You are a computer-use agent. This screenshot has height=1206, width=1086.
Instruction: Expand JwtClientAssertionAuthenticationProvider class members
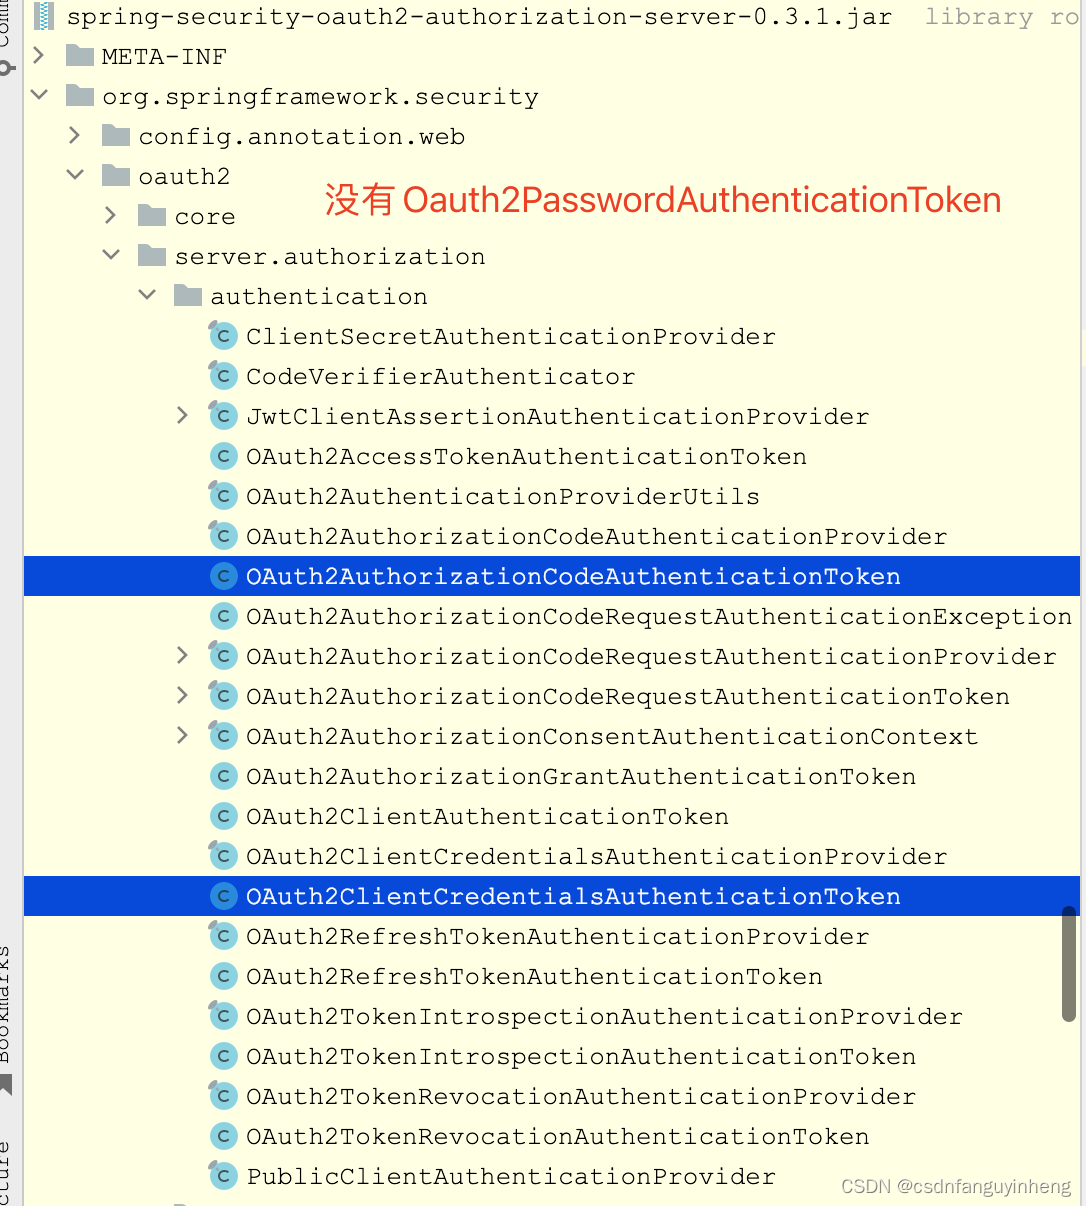click(x=182, y=415)
